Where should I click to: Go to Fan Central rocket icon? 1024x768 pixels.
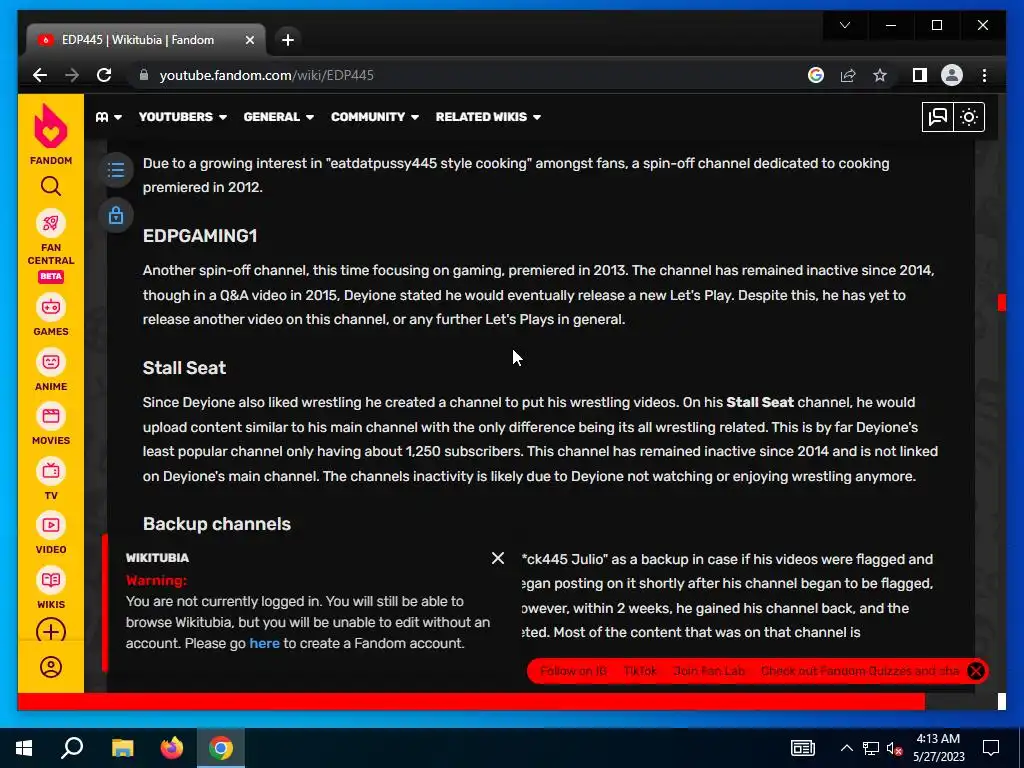coord(50,224)
